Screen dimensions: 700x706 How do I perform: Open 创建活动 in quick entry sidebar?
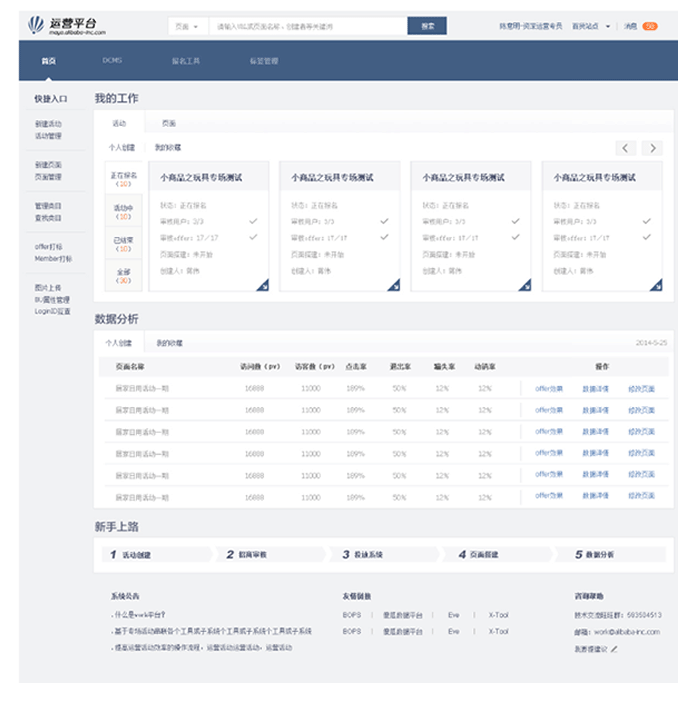click(48, 124)
